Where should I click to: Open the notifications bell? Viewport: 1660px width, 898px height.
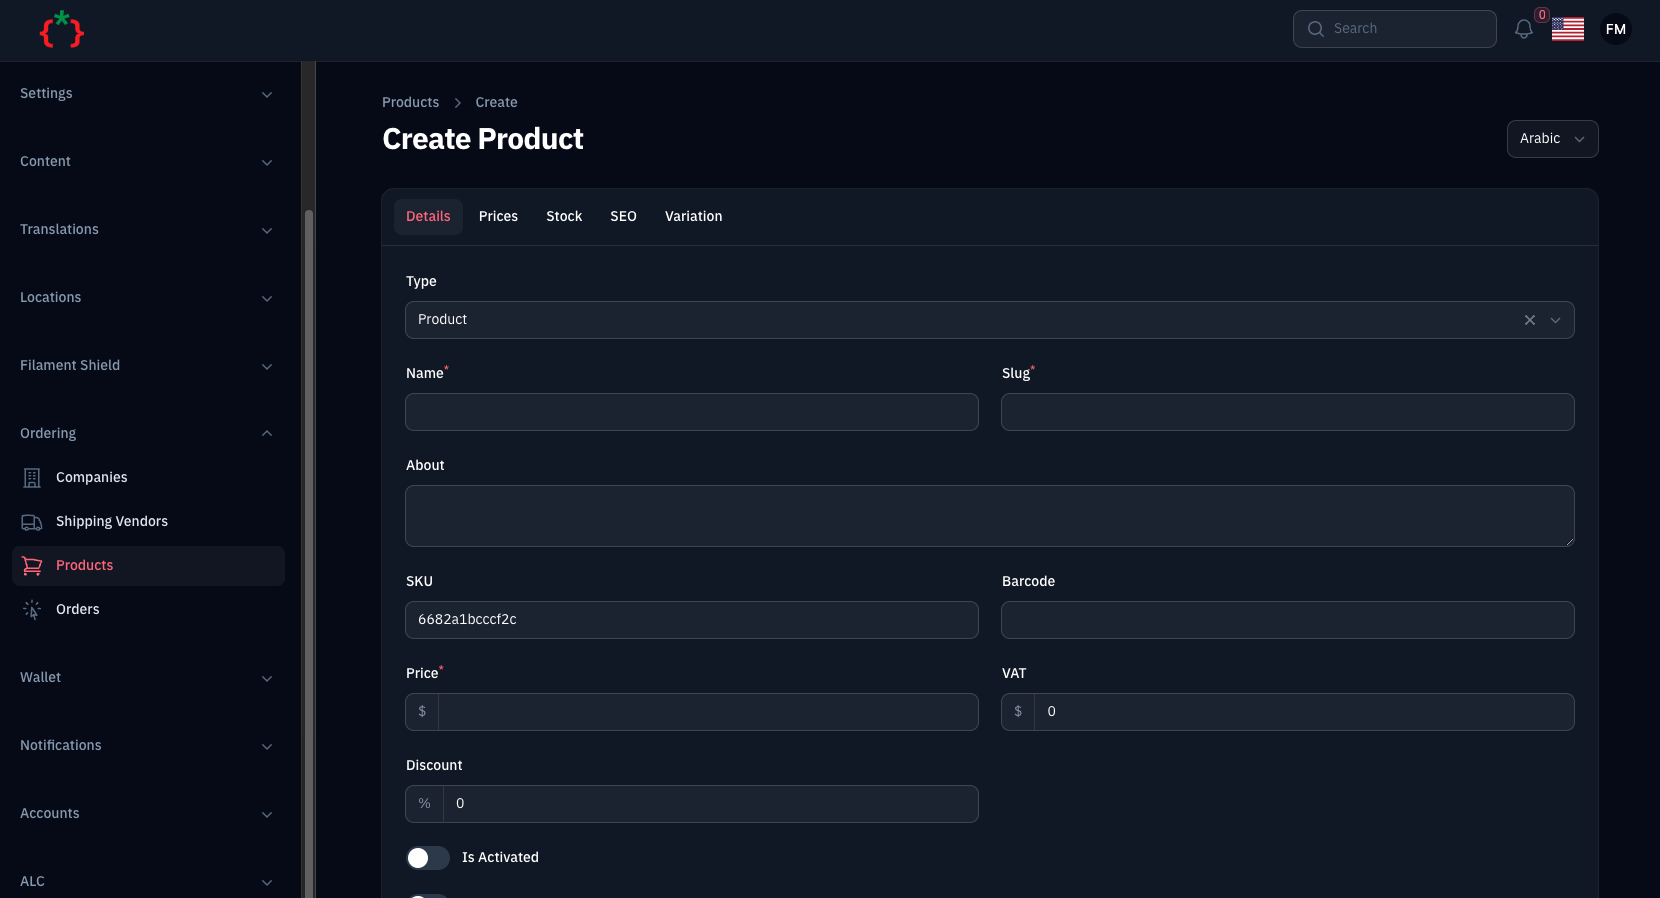coord(1523,29)
